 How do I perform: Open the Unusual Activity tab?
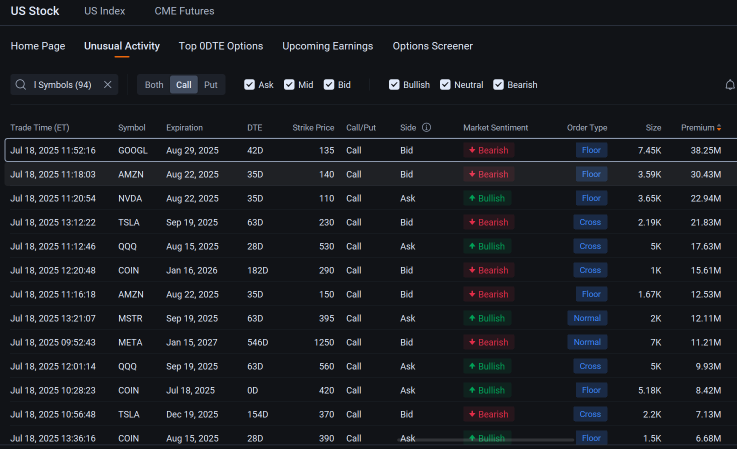pyautogui.click(x=122, y=46)
